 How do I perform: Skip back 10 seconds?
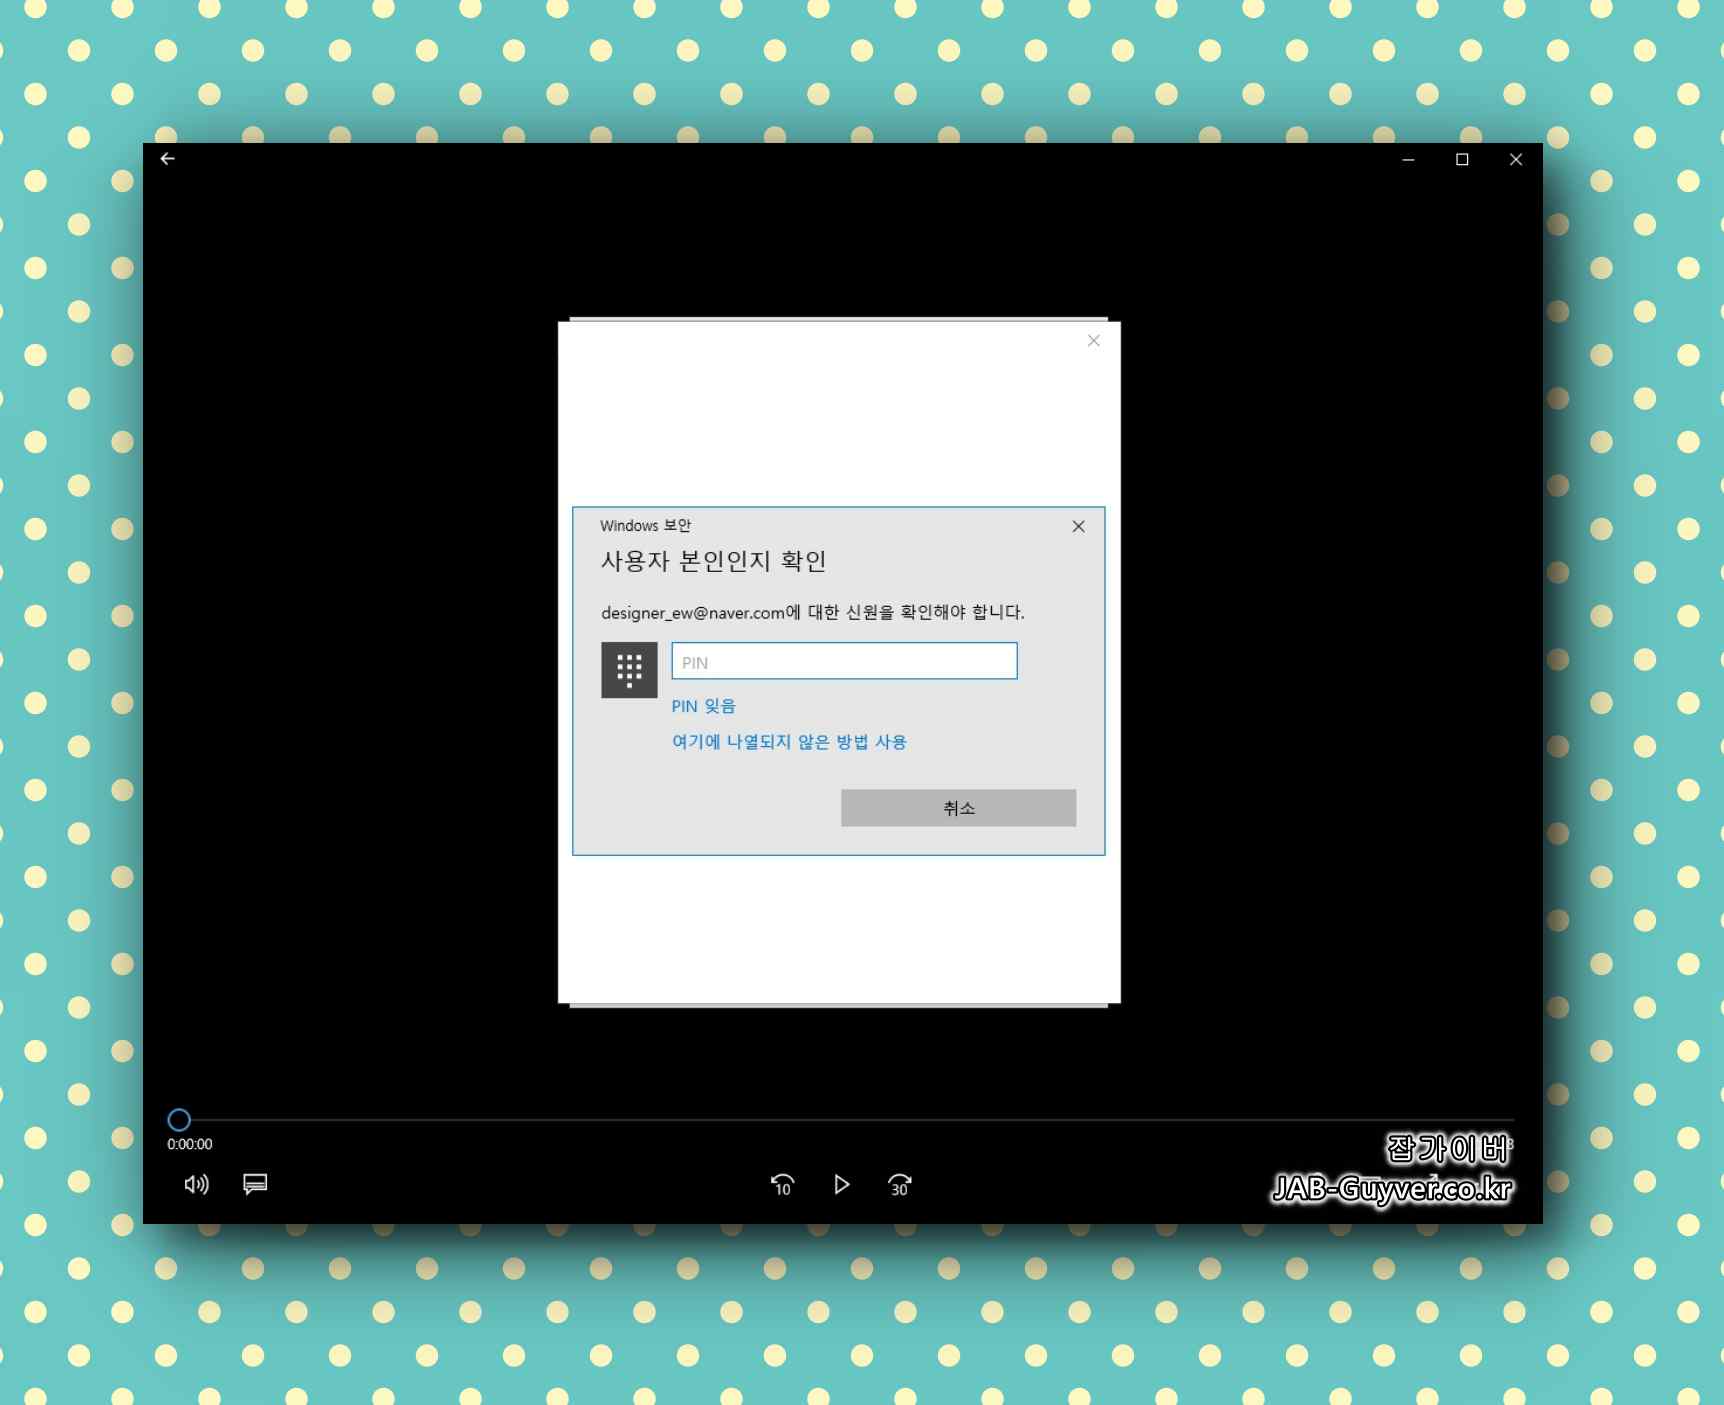pyautogui.click(x=782, y=1185)
